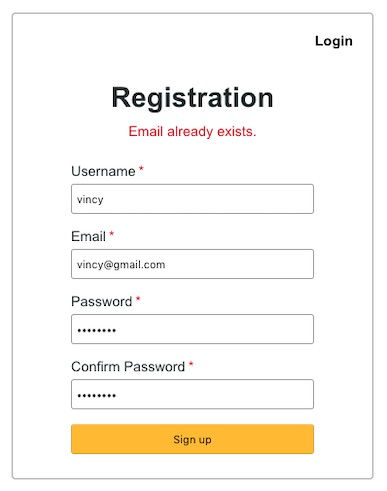
Task: Click the Username label text
Action: coord(103,171)
